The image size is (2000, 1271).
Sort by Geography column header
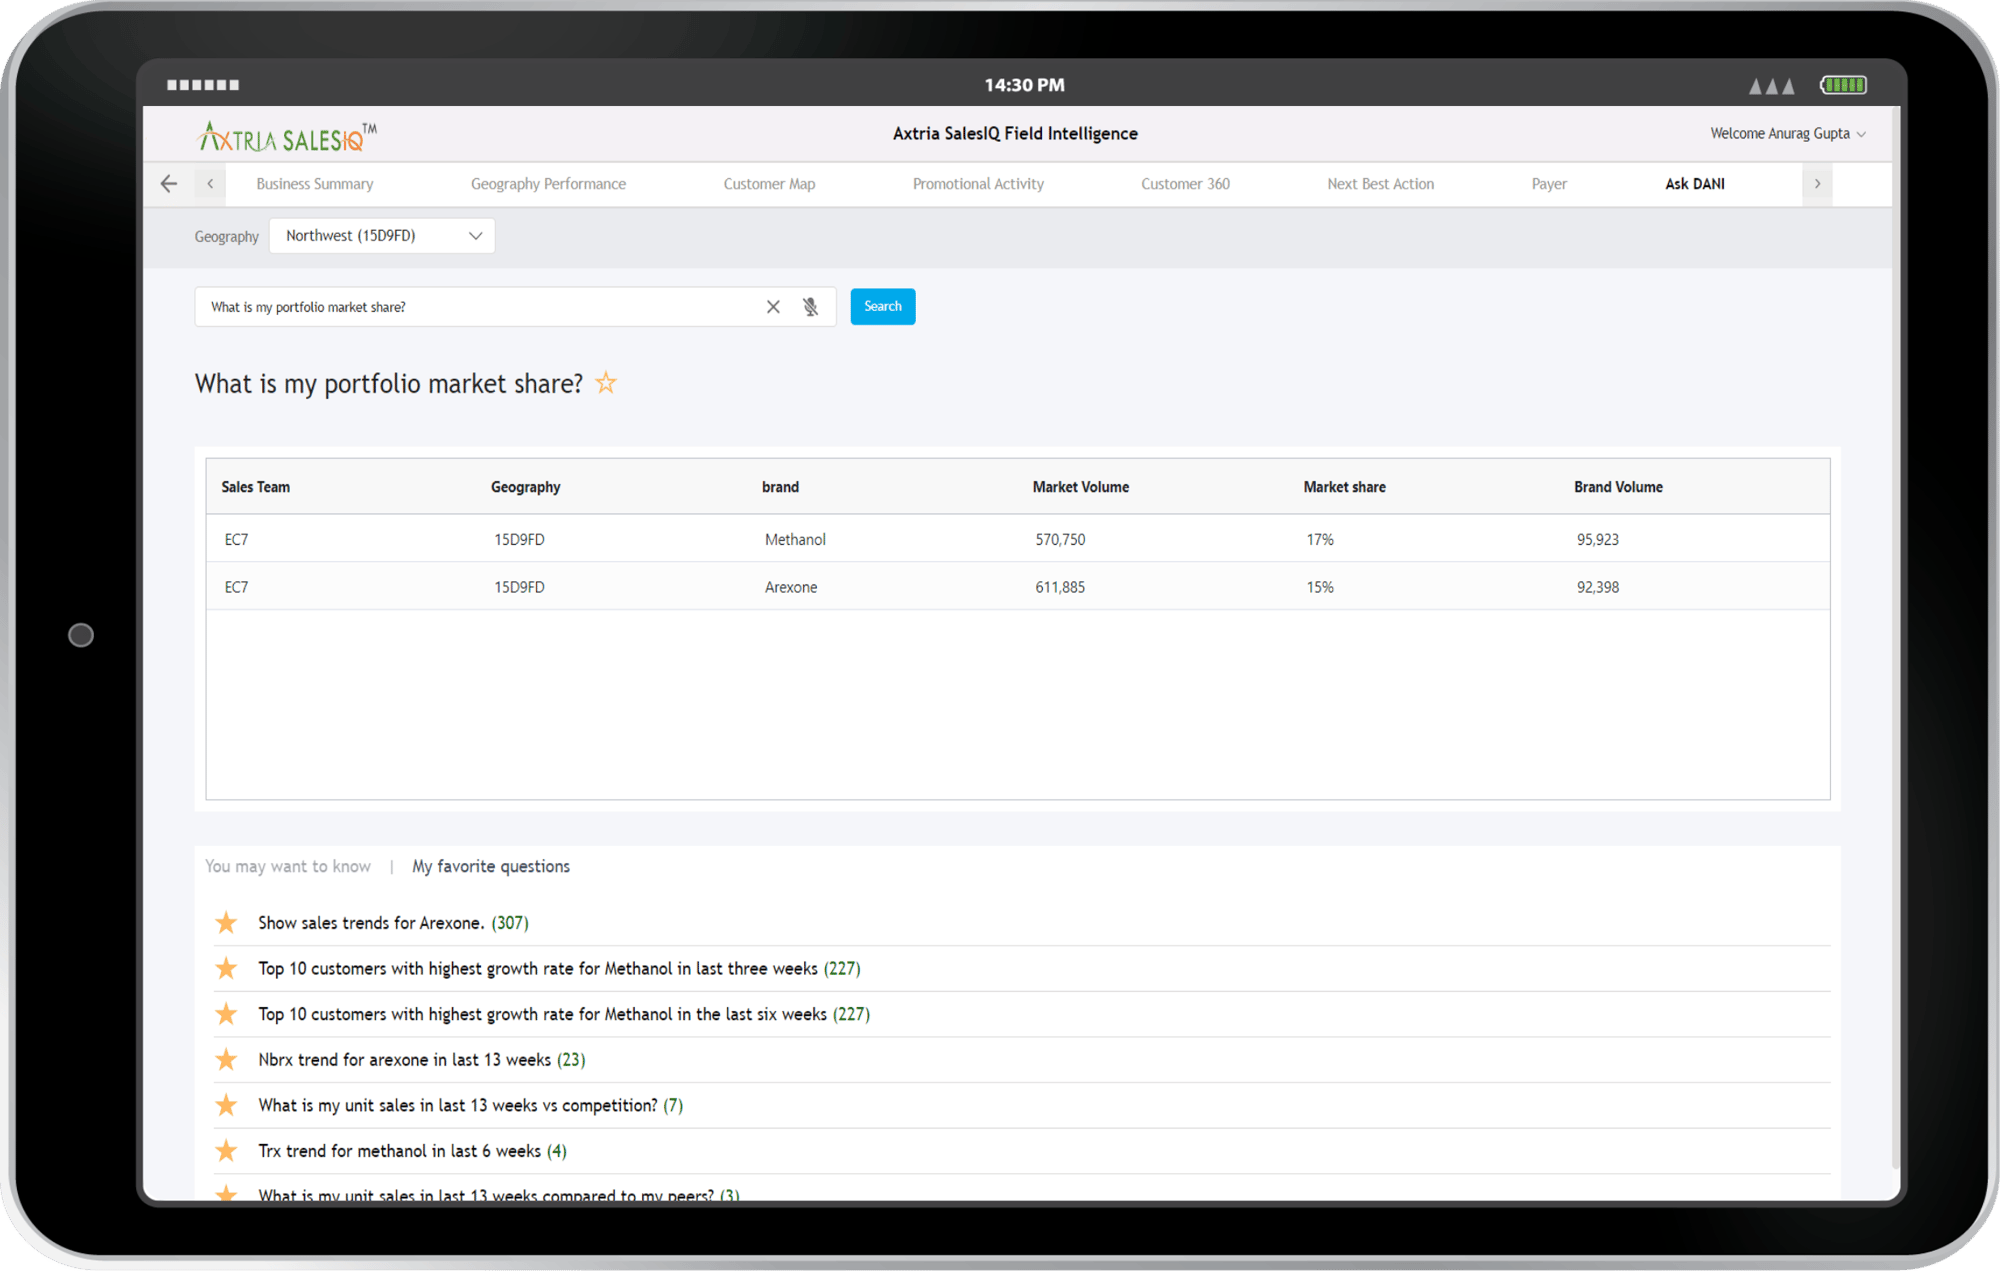coord(525,487)
